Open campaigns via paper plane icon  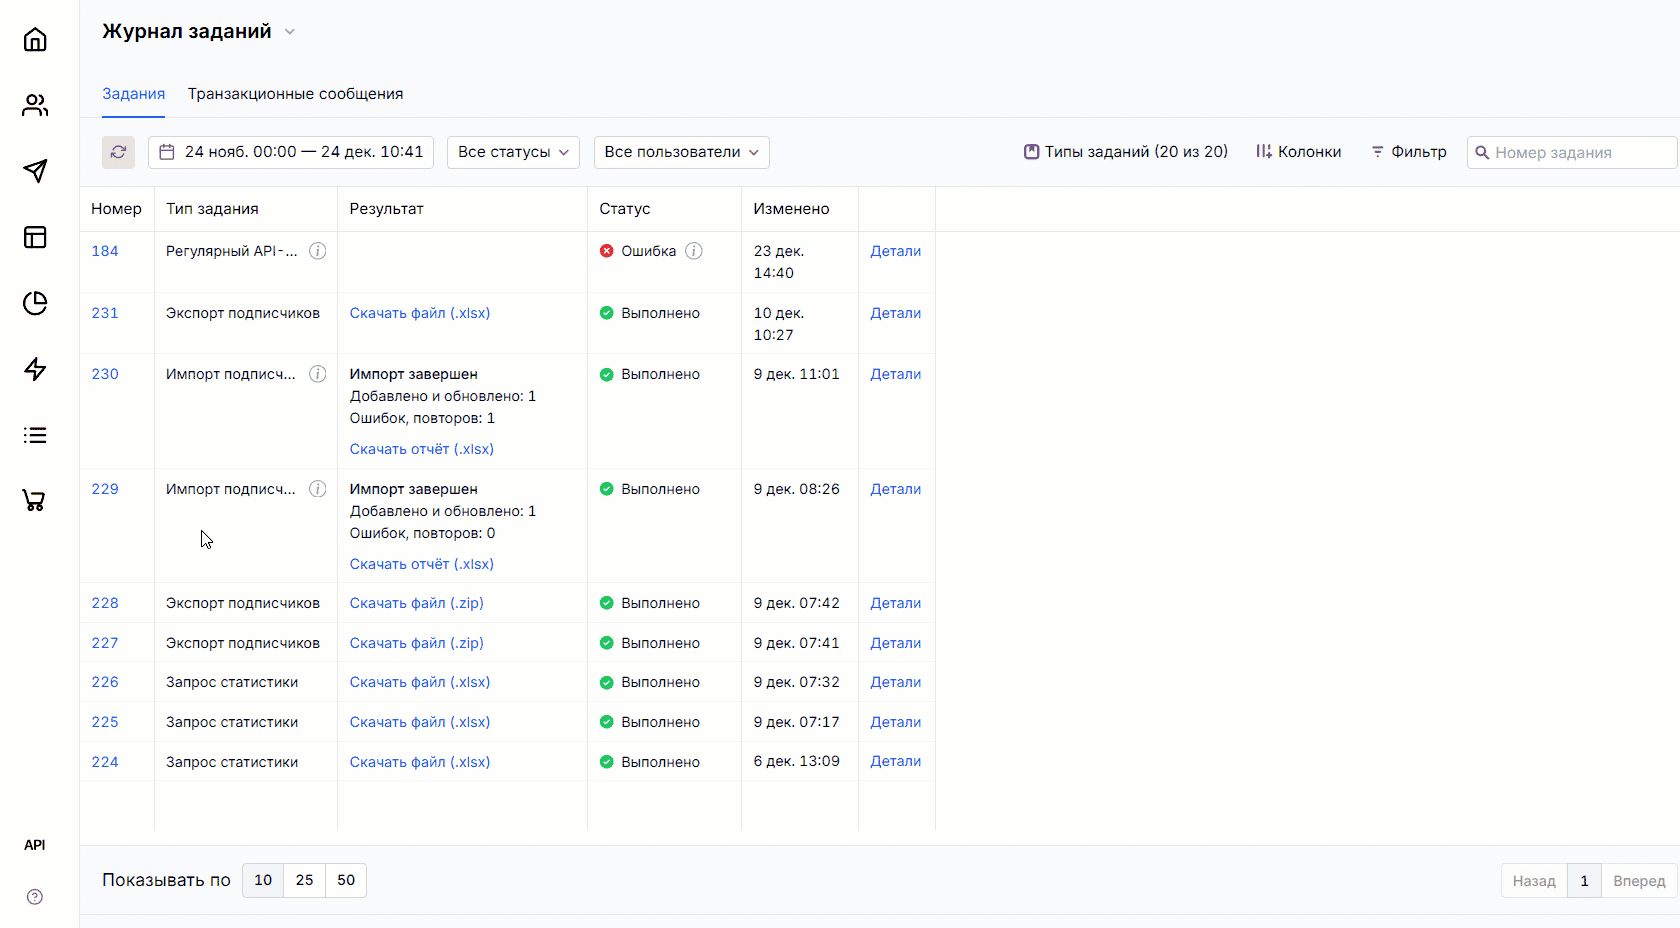pos(35,171)
